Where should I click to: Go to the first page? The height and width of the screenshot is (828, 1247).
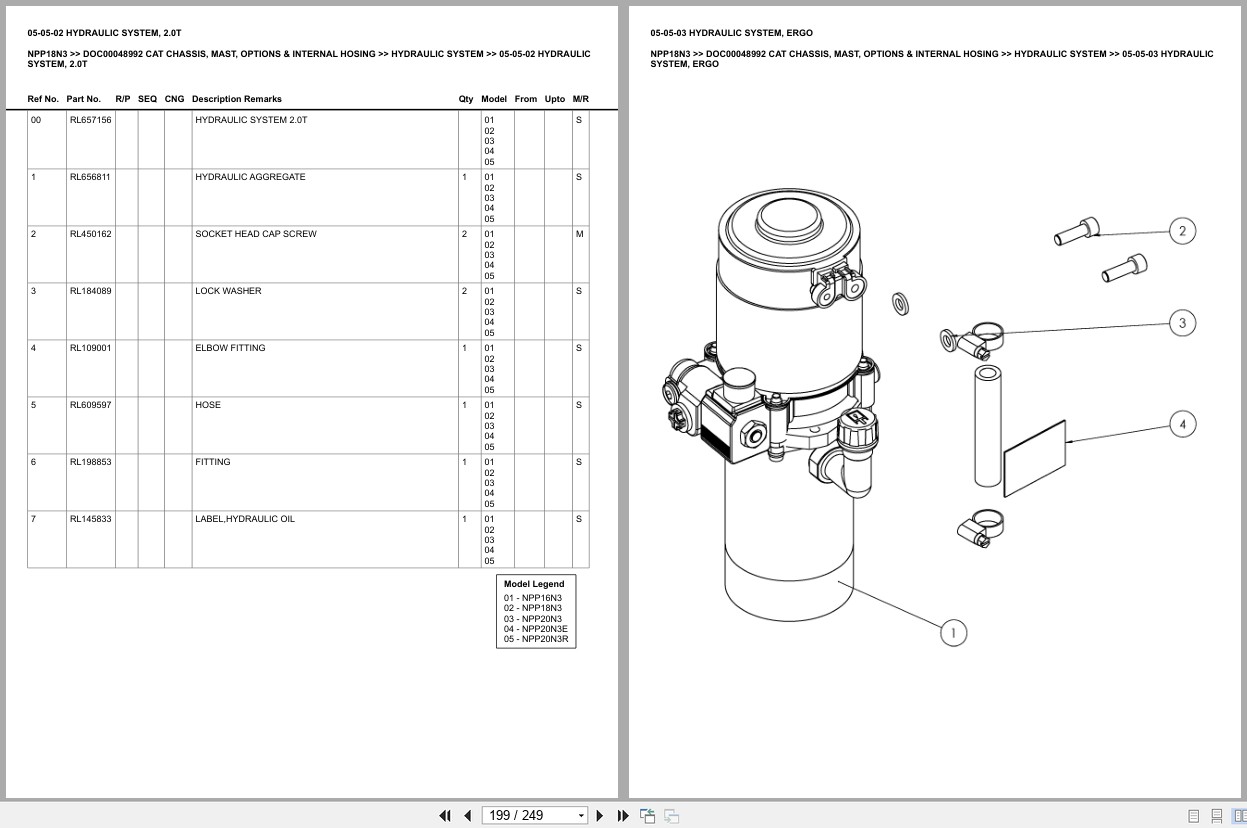tap(445, 816)
